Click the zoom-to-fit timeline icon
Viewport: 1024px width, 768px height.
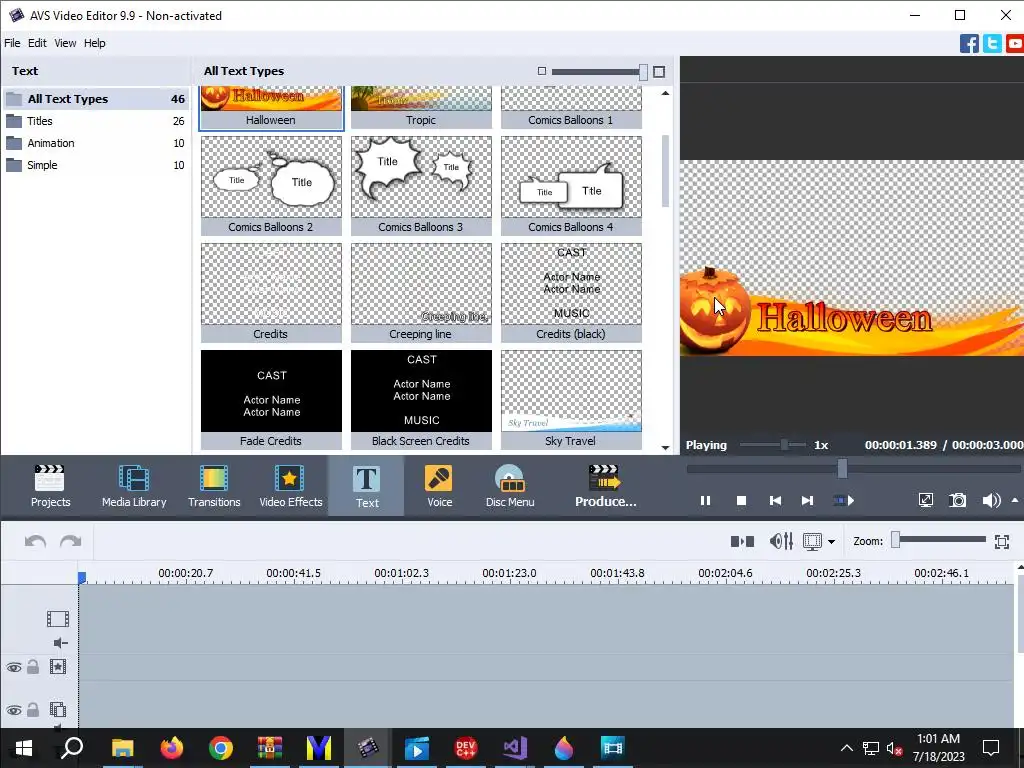pos(1002,541)
